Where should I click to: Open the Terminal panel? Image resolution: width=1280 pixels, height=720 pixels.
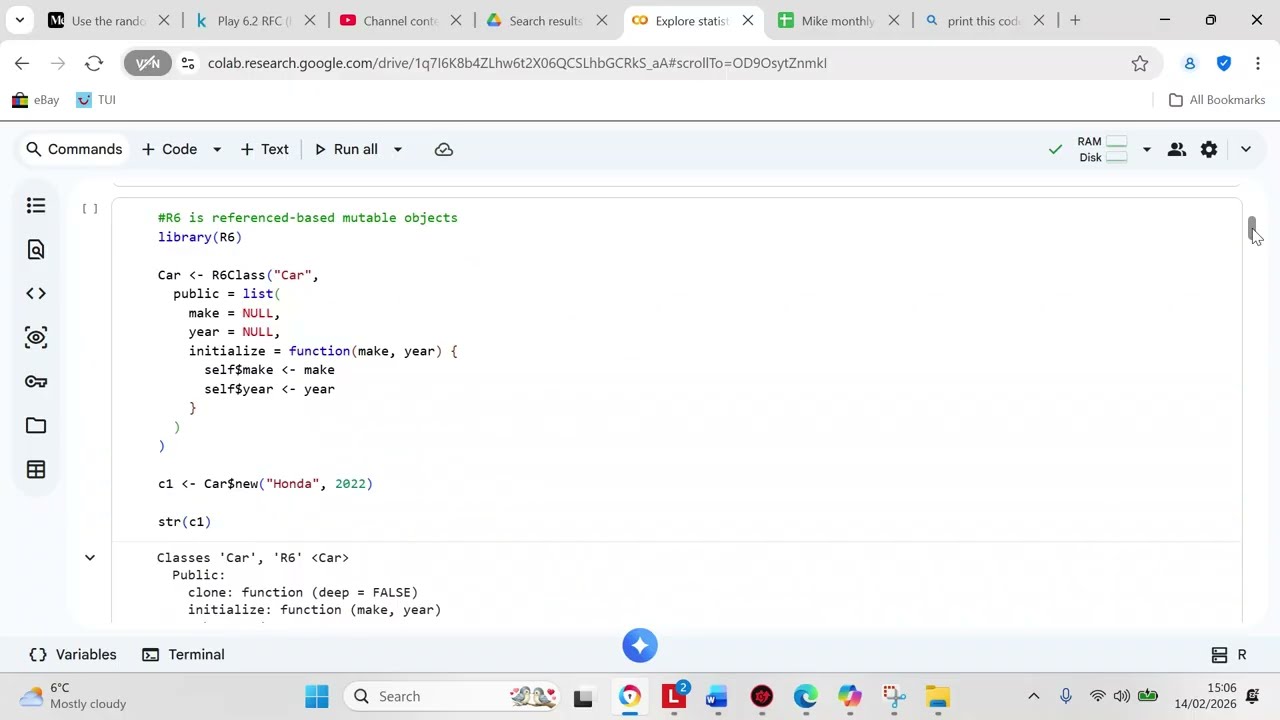click(183, 654)
